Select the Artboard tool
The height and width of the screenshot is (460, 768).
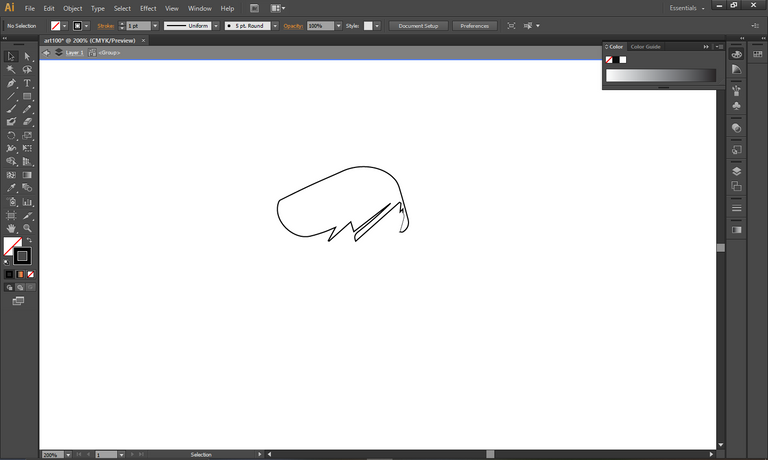11,215
